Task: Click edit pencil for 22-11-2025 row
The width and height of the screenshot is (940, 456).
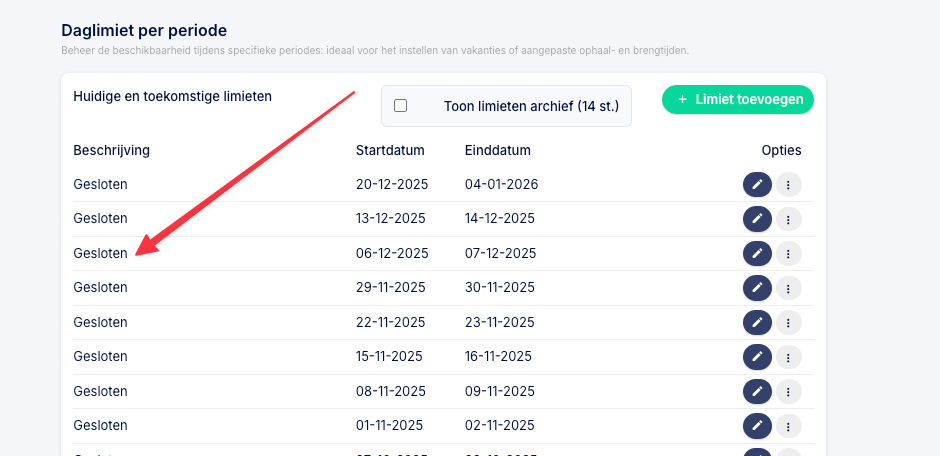Action: 757,322
